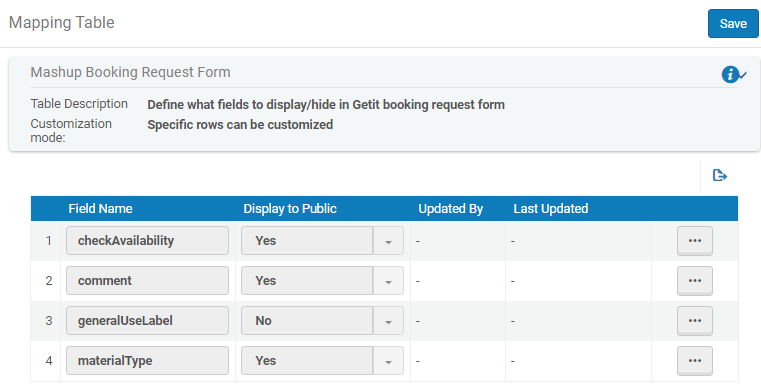
Task: Click the Mapping Table page title
Action: click(x=62, y=22)
